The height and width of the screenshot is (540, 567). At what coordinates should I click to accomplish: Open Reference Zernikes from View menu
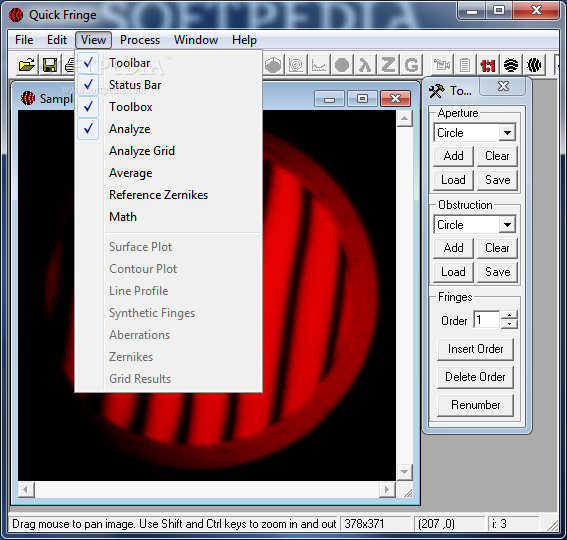[x=169, y=195]
